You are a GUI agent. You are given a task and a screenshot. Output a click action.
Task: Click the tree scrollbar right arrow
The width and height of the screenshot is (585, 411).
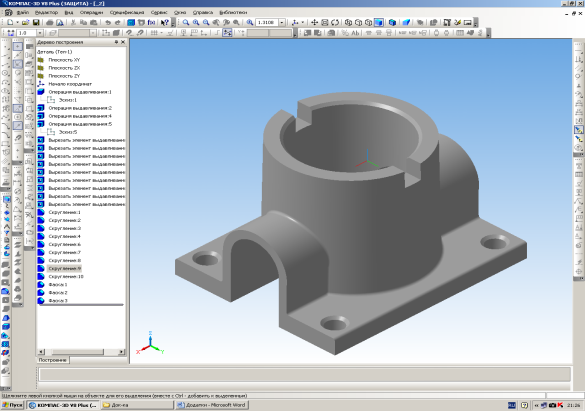(x=122, y=352)
